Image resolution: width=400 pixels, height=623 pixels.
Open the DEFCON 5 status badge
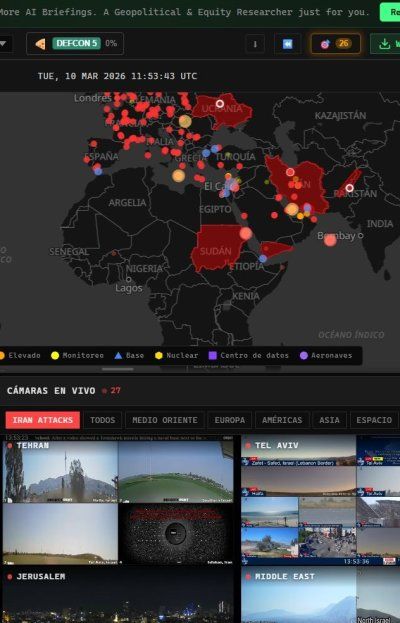[76, 43]
